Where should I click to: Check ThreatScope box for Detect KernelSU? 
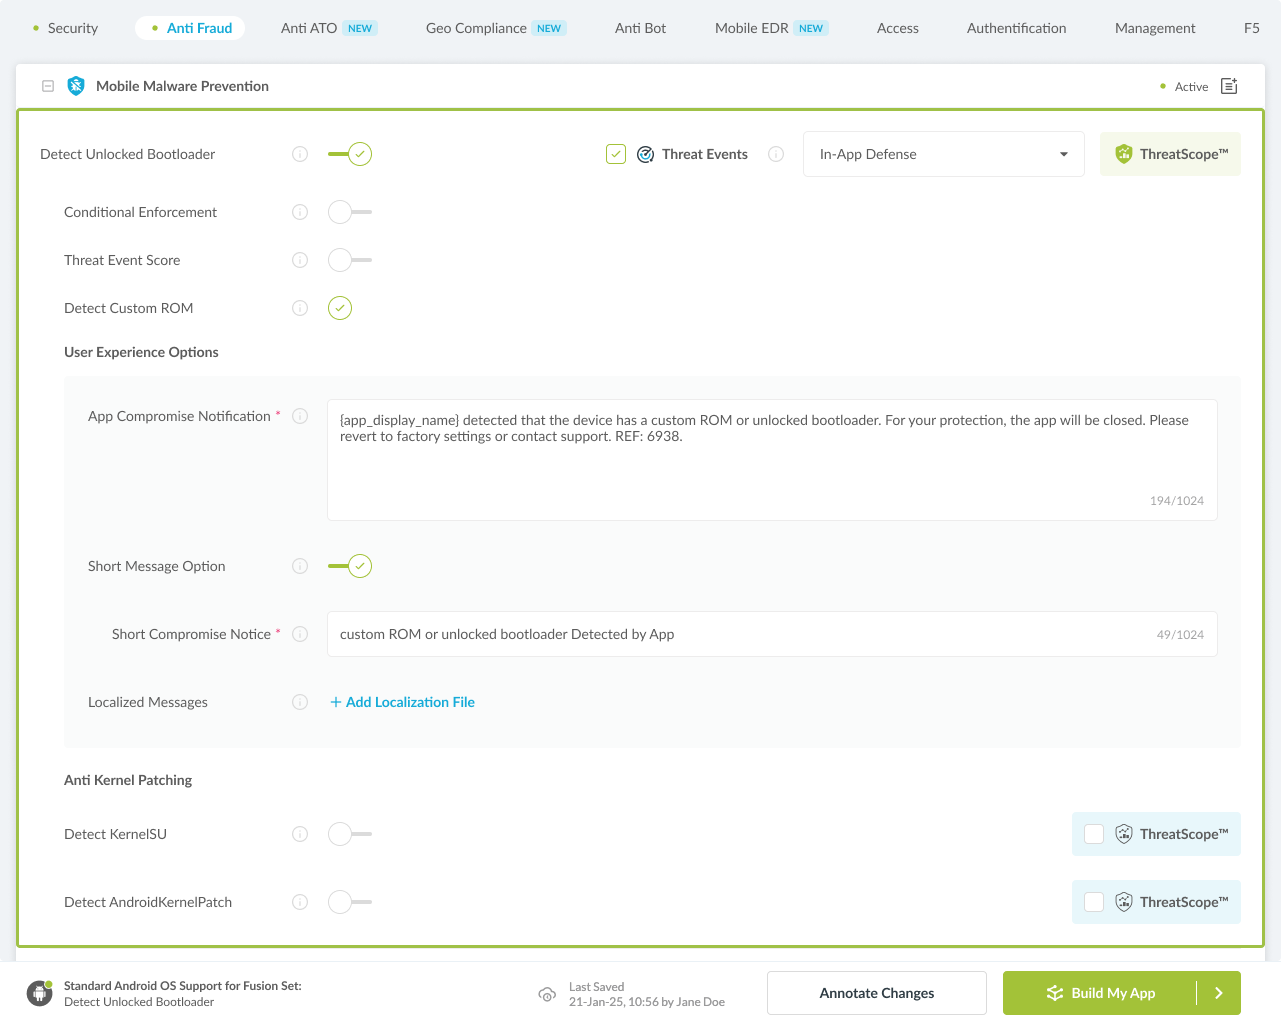click(1094, 834)
